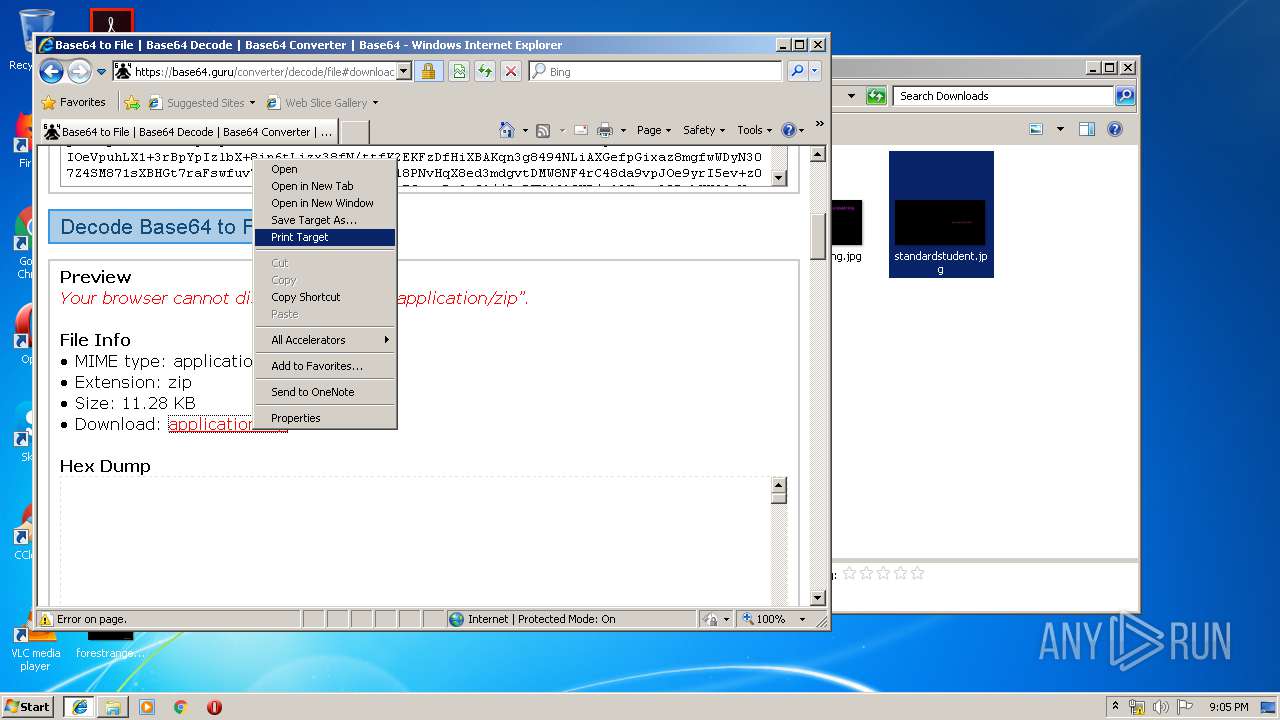The image size is (1280, 720).
Task: Open the search provider dropdown arrow
Action: pos(814,71)
